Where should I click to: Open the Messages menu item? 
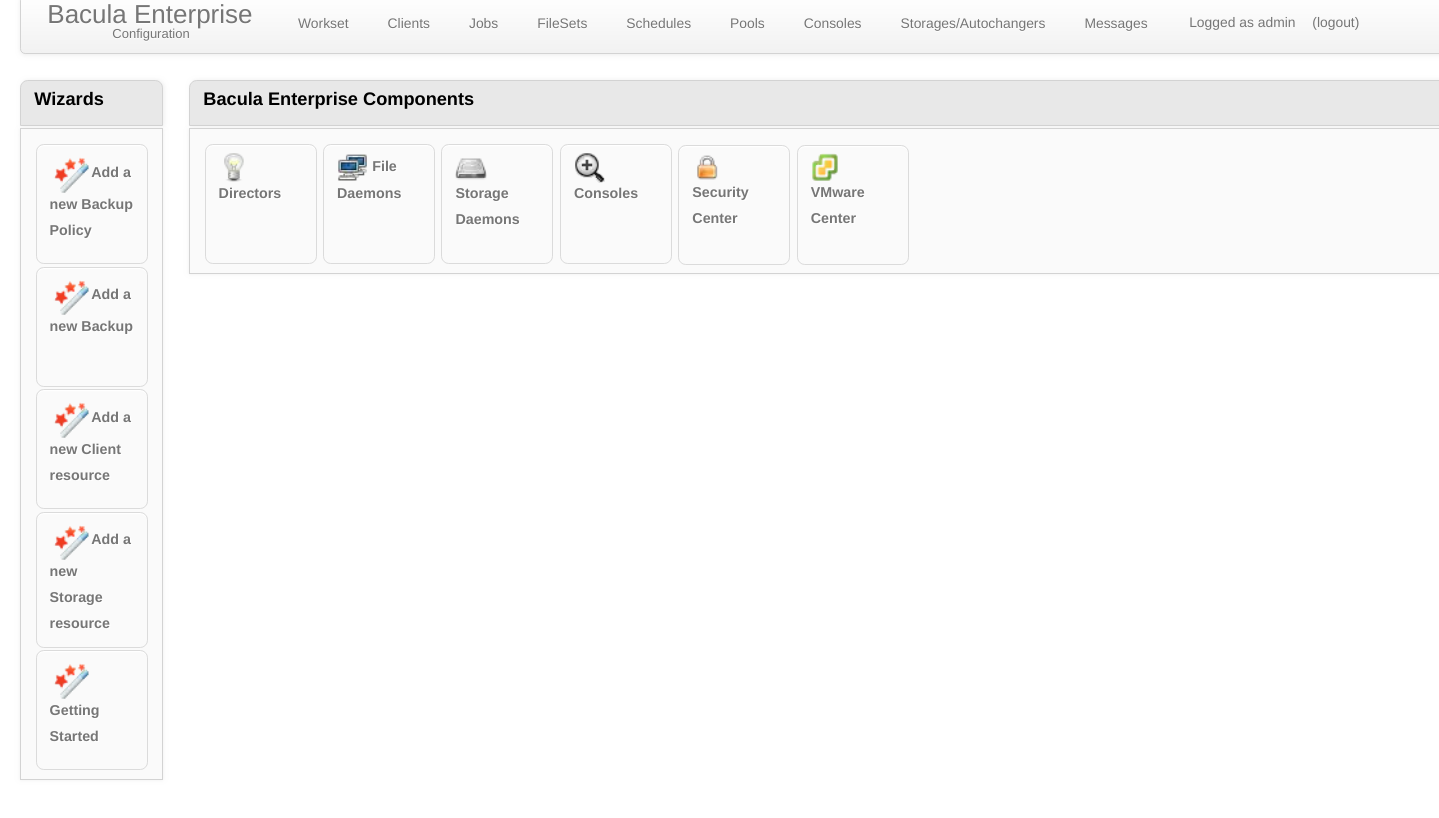[1116, 23]
